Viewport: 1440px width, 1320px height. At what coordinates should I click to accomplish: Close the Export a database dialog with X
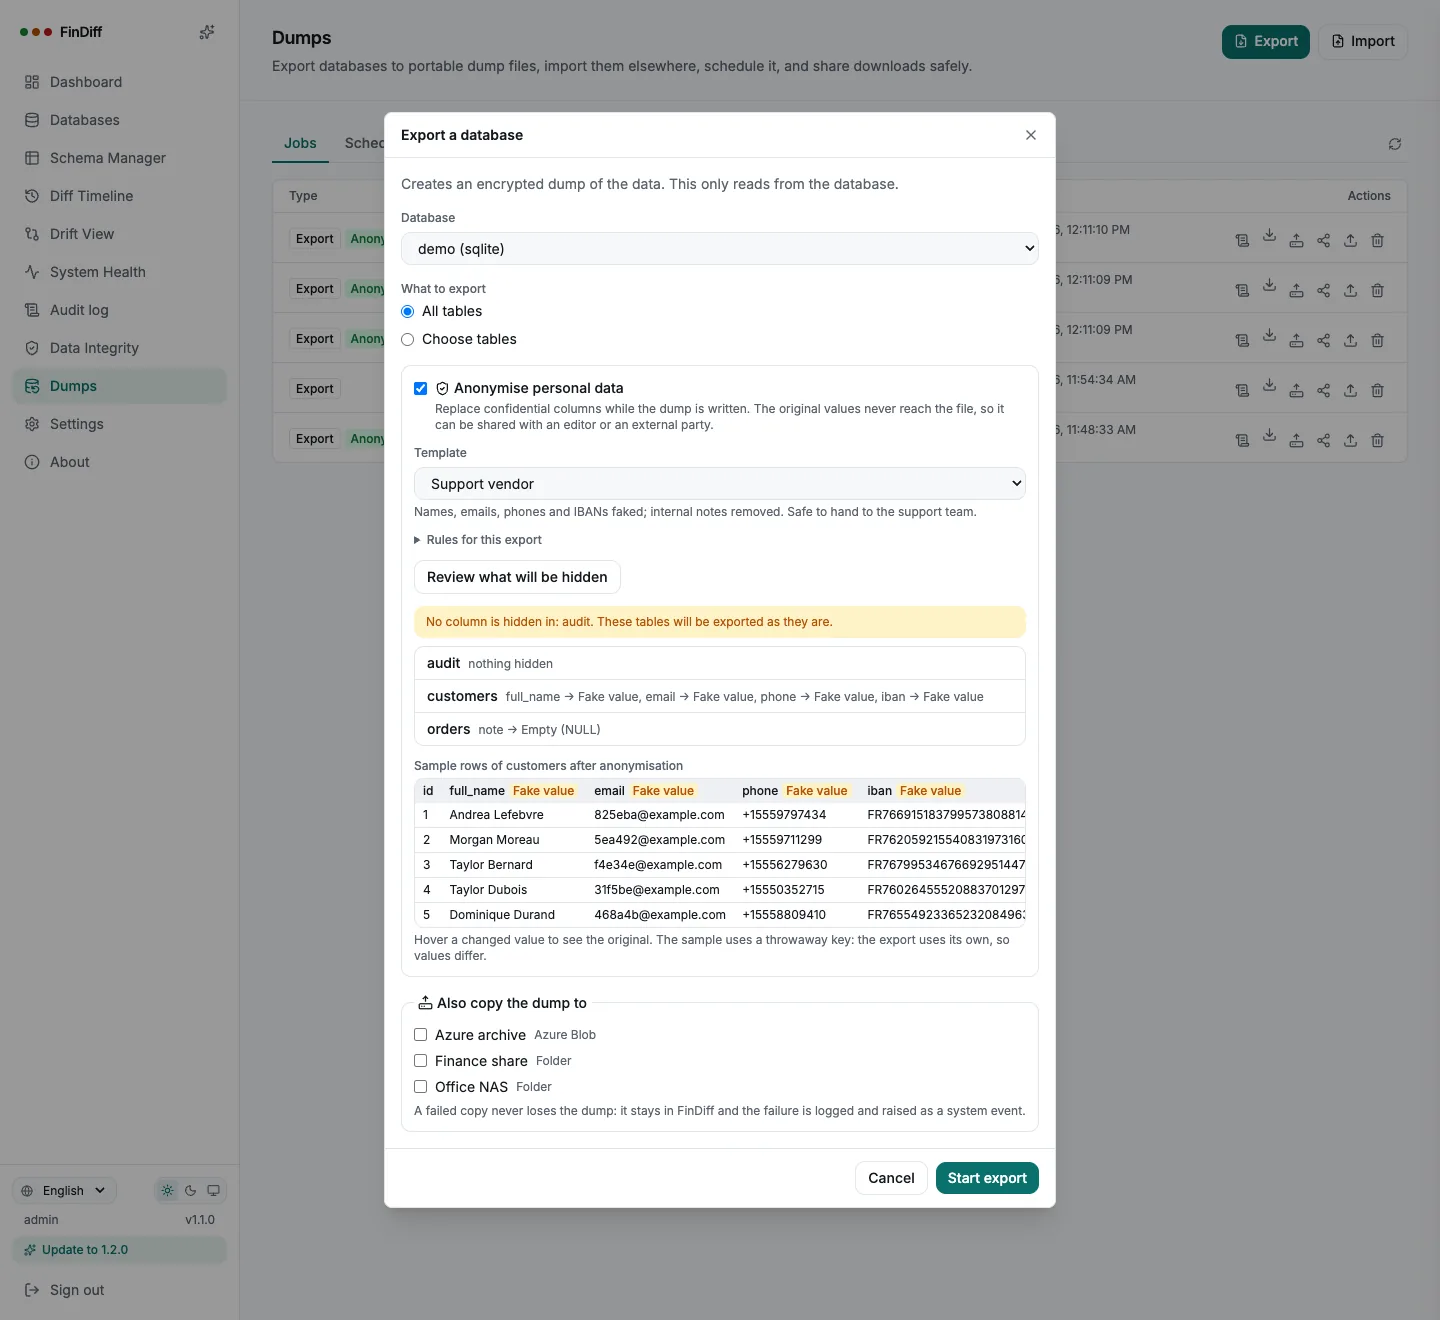[x=1031, y=135]
